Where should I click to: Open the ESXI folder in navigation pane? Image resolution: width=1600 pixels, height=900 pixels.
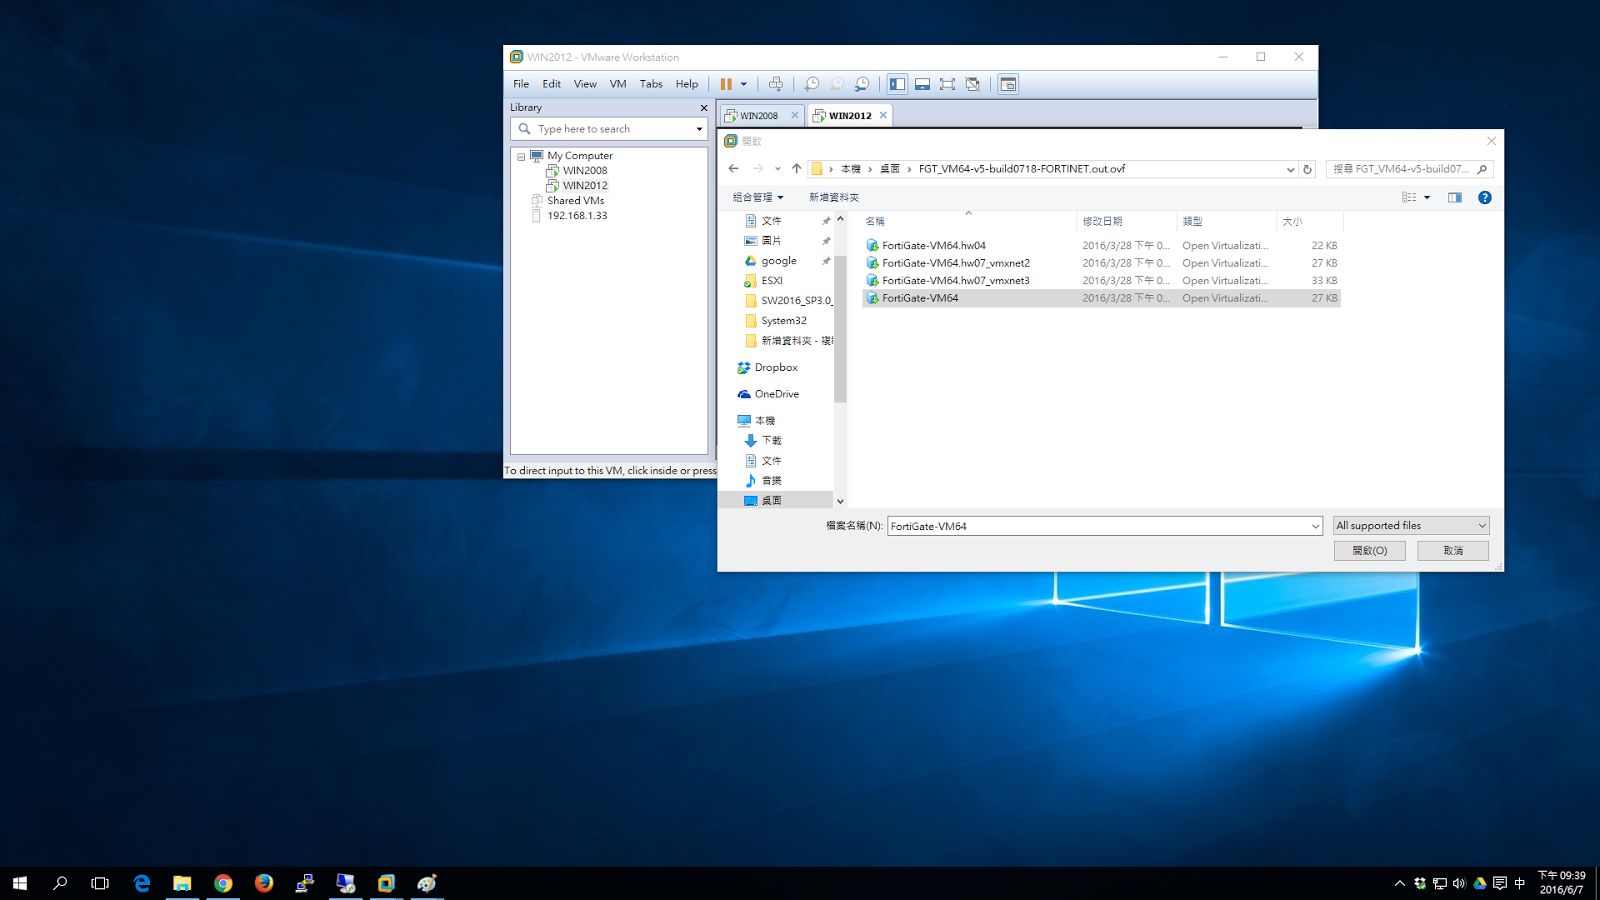771,281
